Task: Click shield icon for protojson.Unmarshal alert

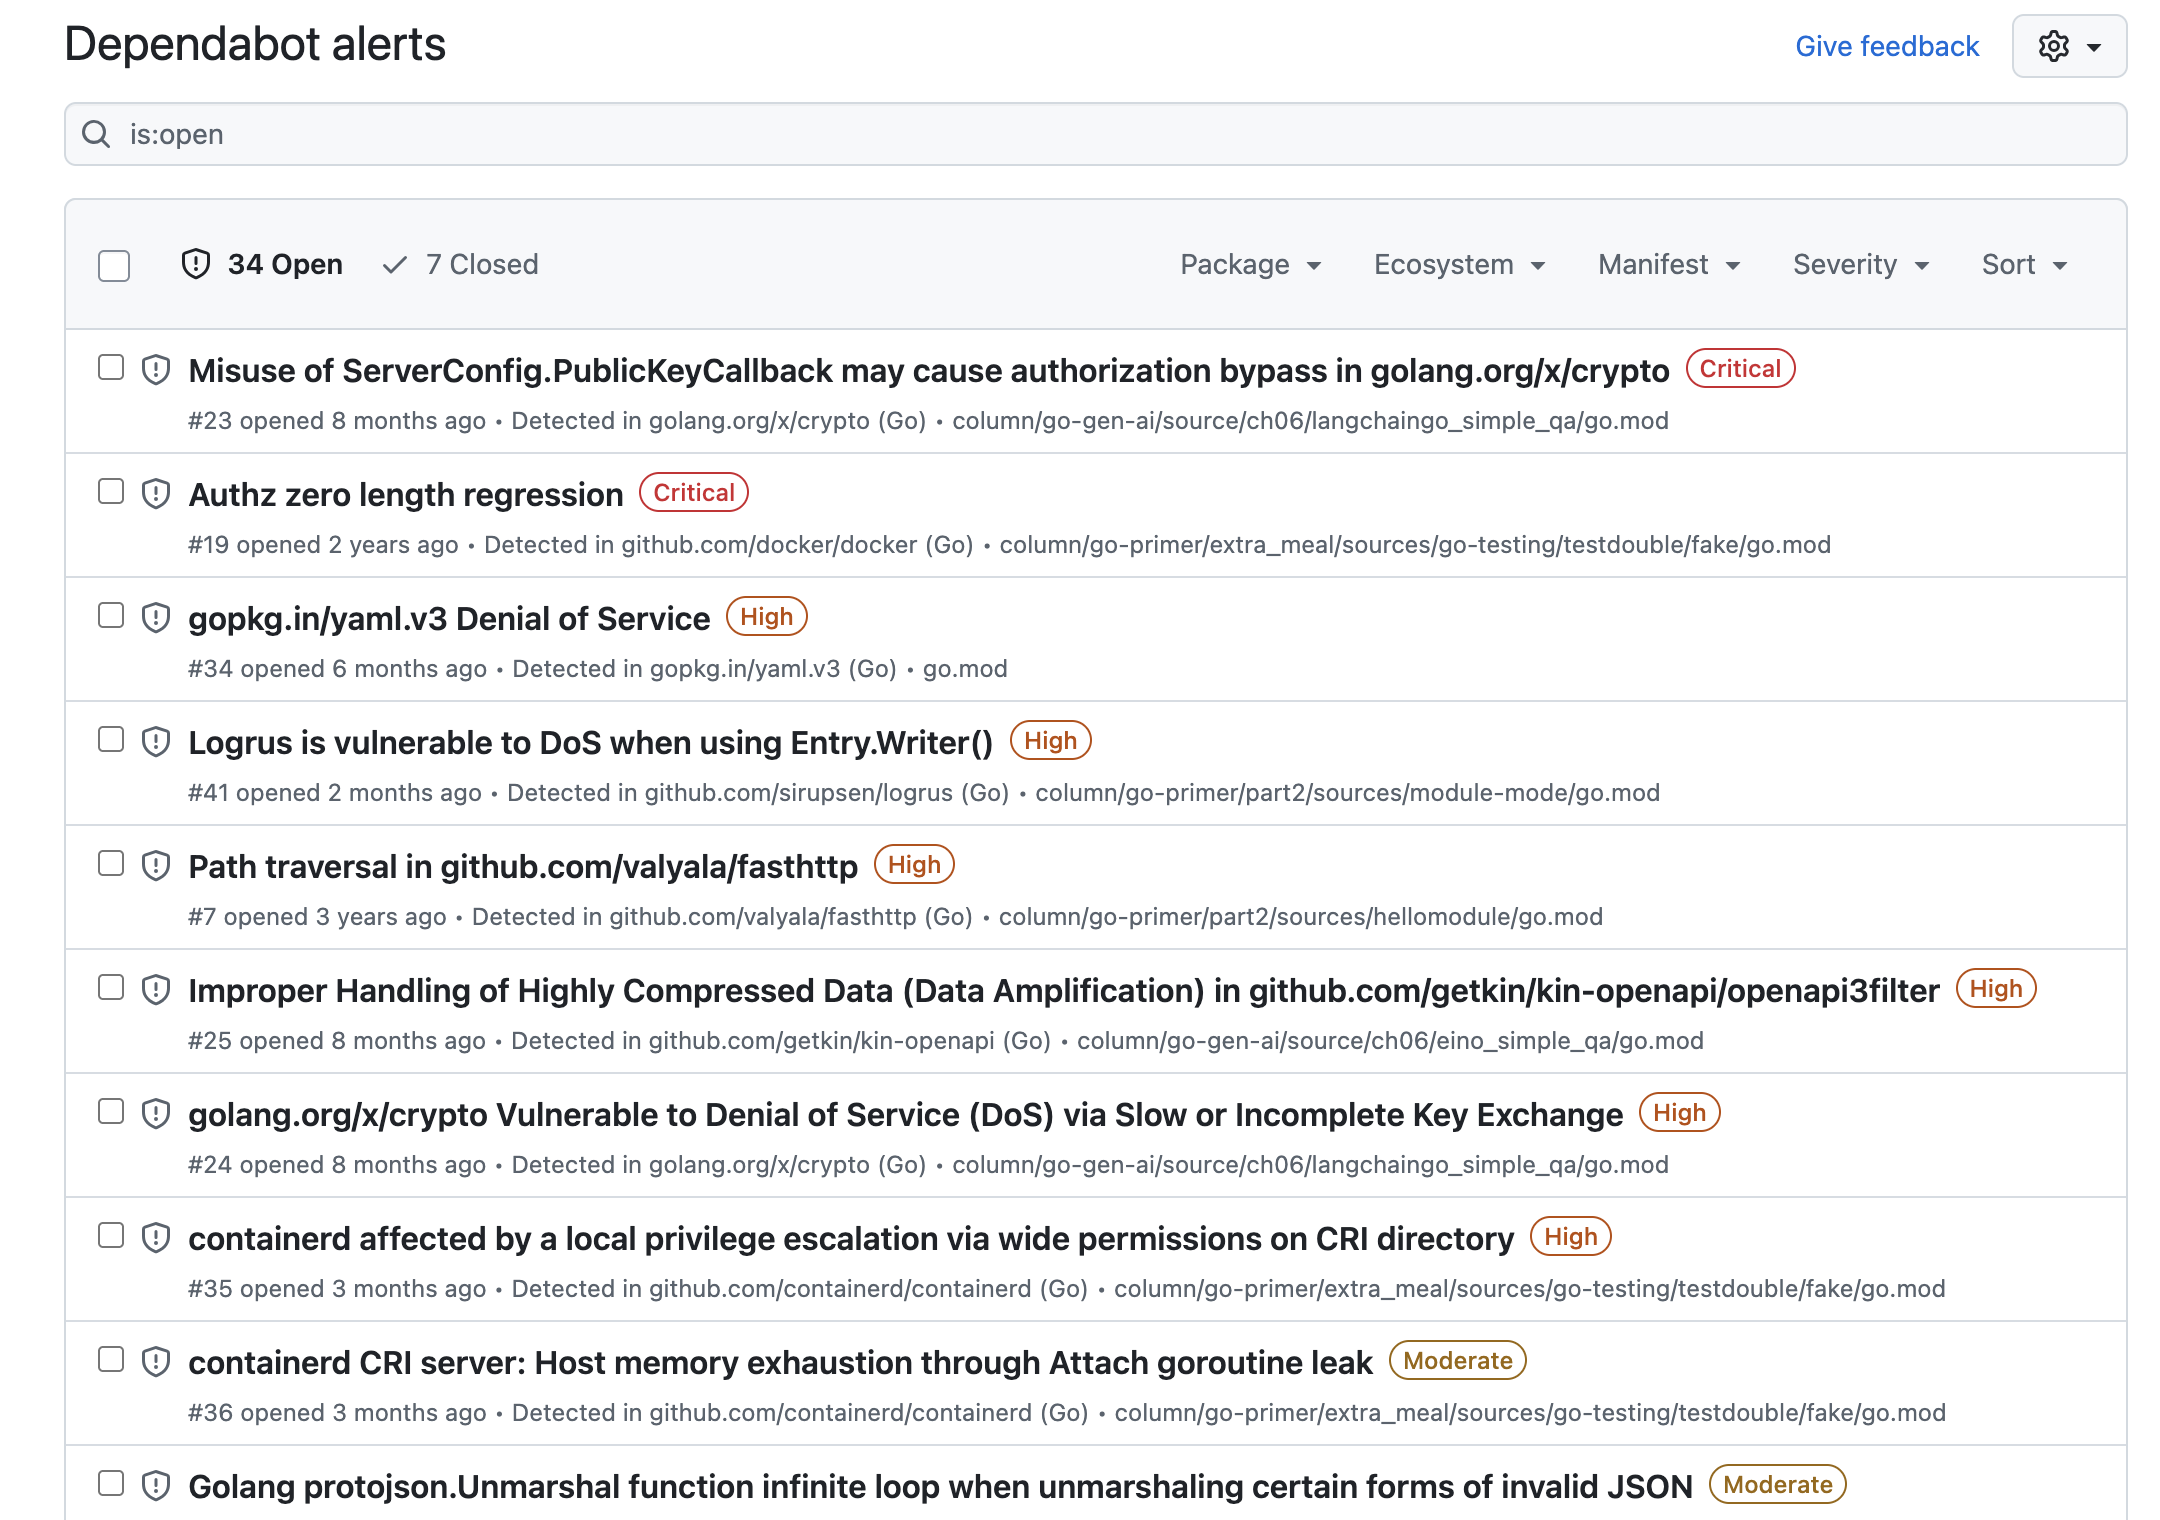Action: (x=156, y=1486)
